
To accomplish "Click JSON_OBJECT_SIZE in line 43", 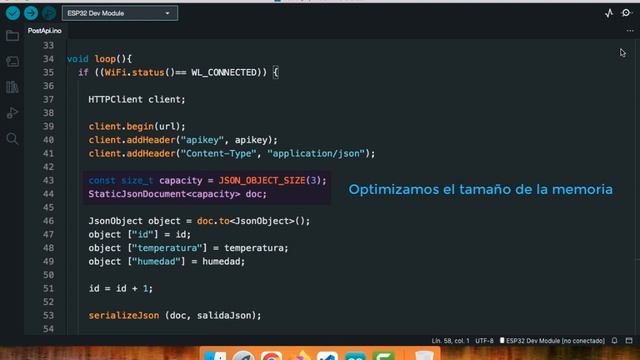I will [x=262, y=180].
